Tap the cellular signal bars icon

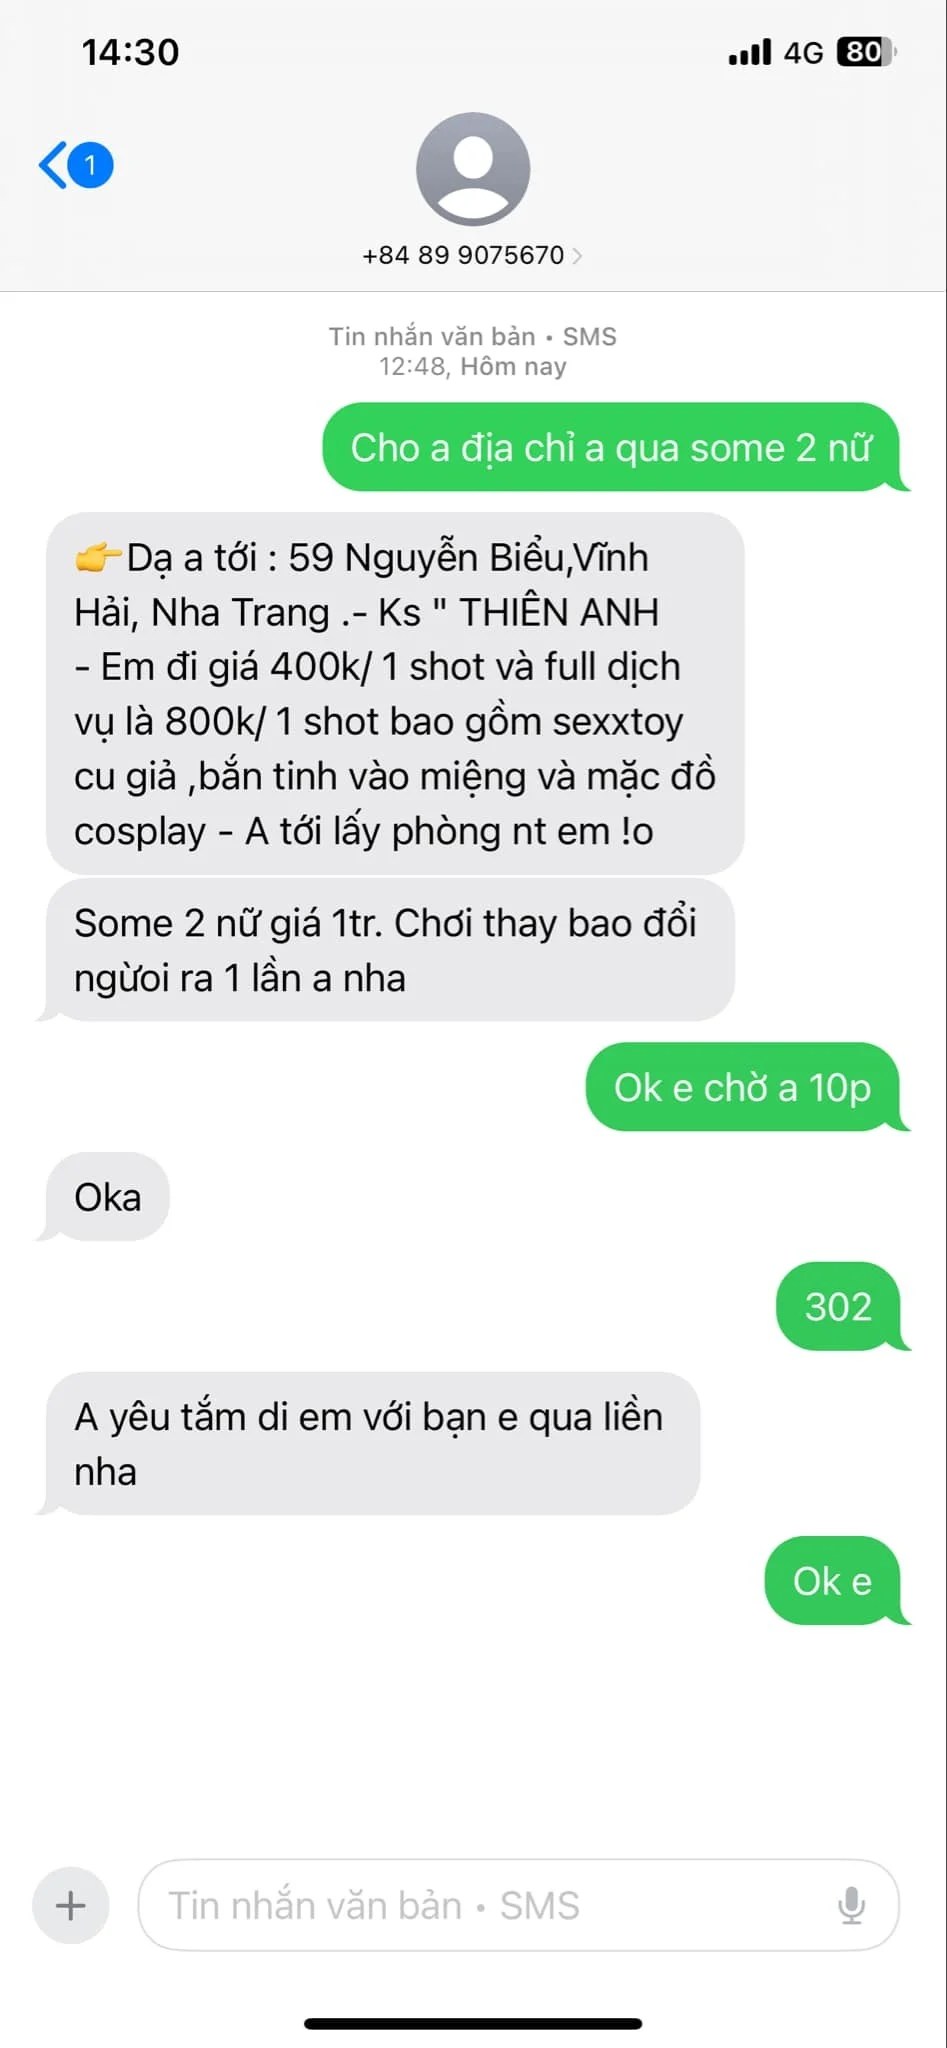coord(750,52)
